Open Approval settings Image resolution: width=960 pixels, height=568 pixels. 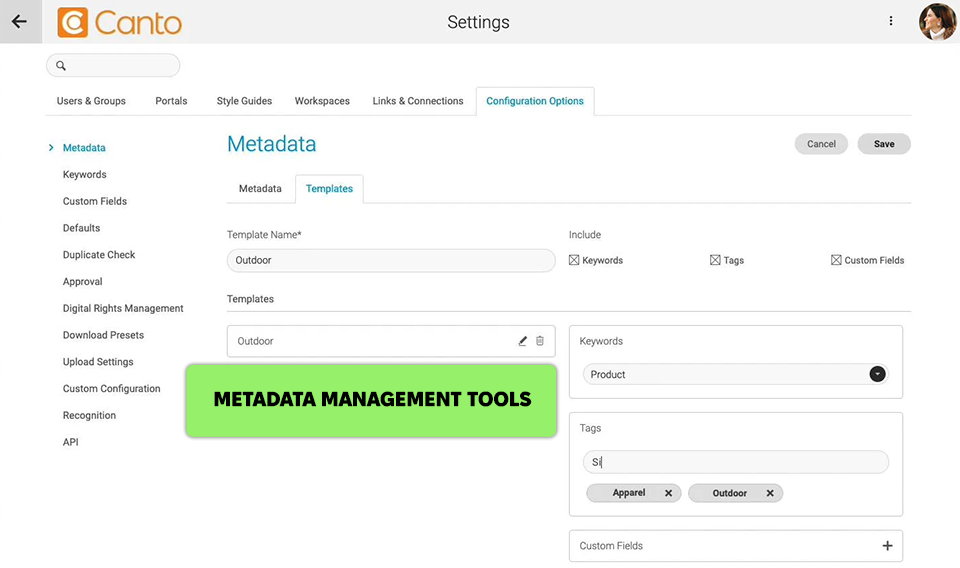(x=83, y=282)
